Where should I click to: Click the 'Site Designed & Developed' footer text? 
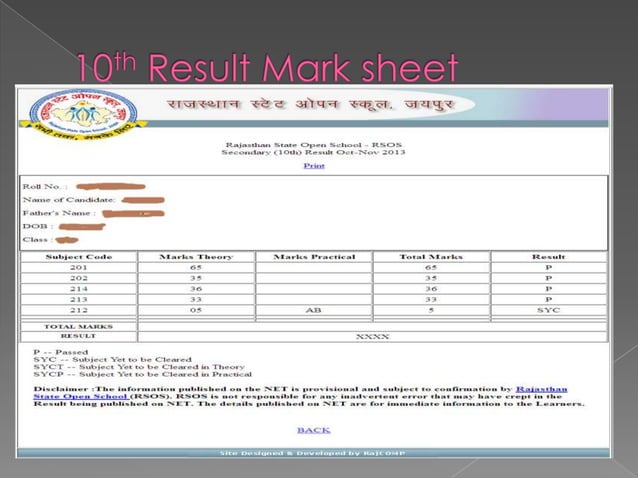pos(312,453)
